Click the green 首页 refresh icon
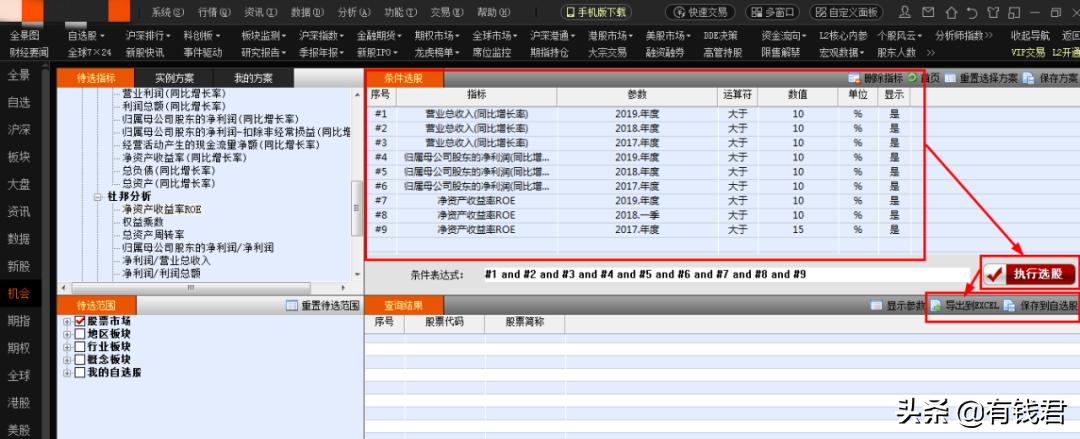 (913, 78)
